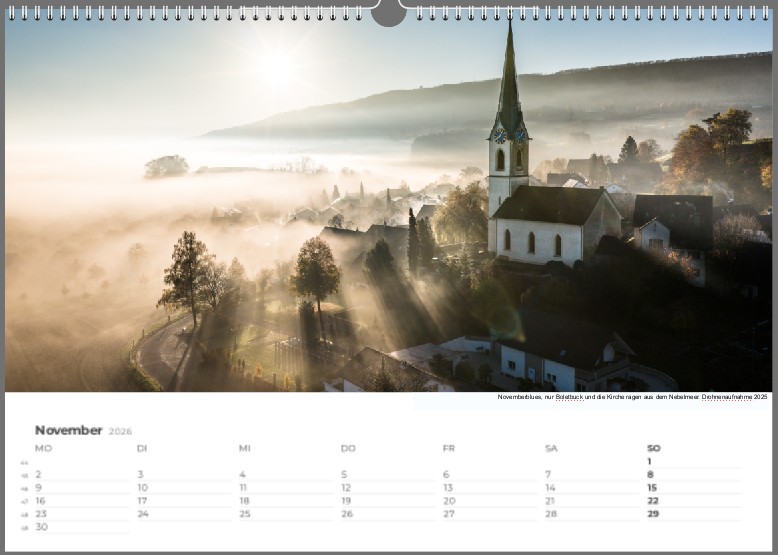Select Sunday the 15th date cell
Image resolution: width=778 pixels, height=555 pixels.
point(652,488)
